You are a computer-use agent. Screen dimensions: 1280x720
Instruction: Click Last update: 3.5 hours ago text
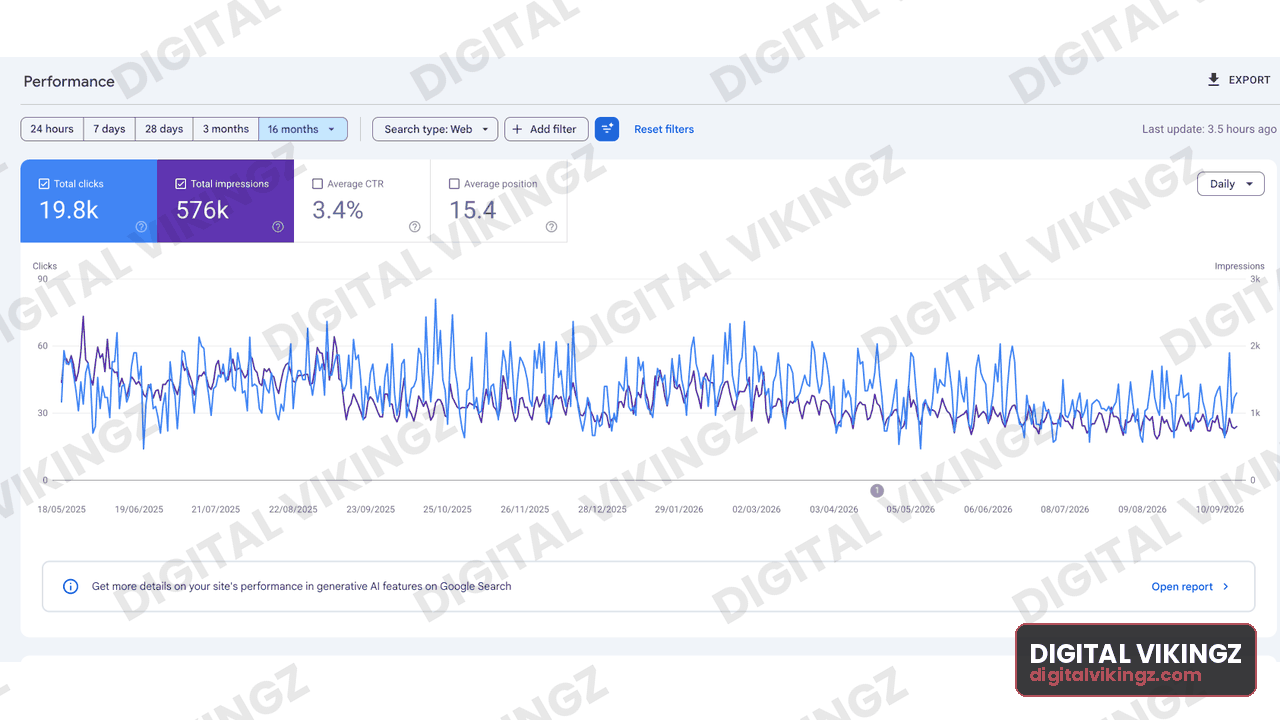[1209, 129]
